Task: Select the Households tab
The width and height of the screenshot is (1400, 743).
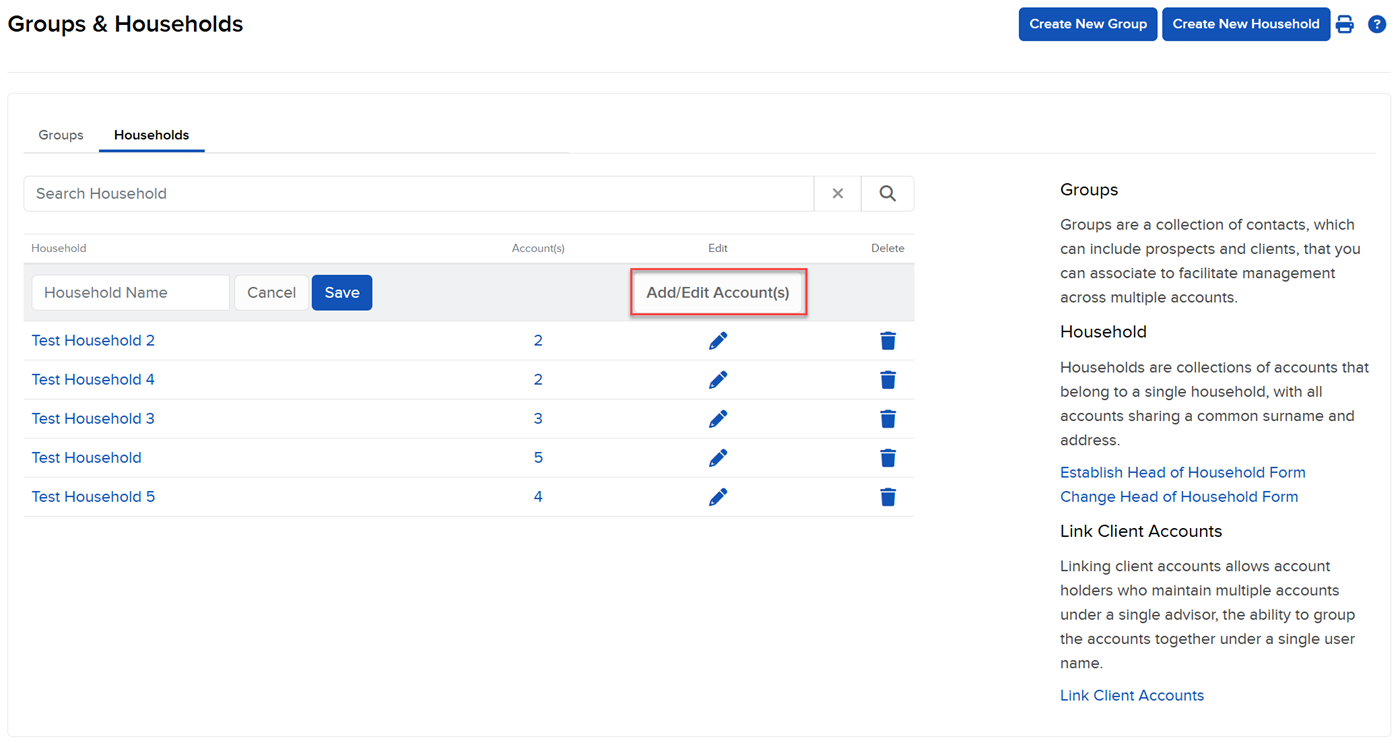Action: [152, 135]
